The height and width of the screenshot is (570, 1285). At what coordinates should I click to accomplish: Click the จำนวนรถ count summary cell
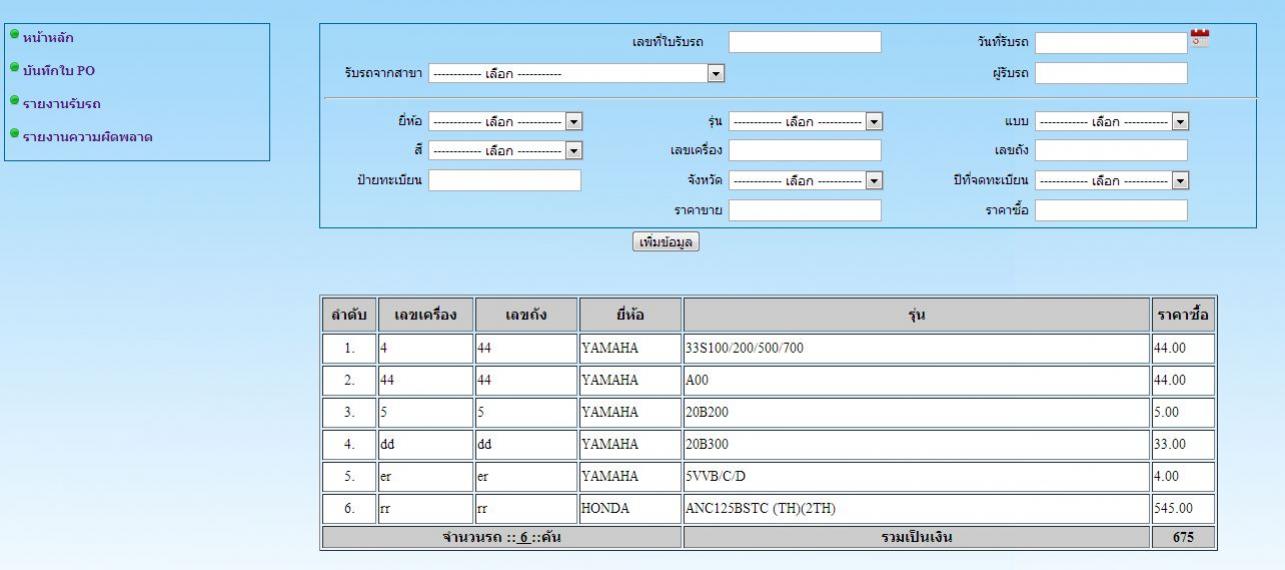coord(502,538)
